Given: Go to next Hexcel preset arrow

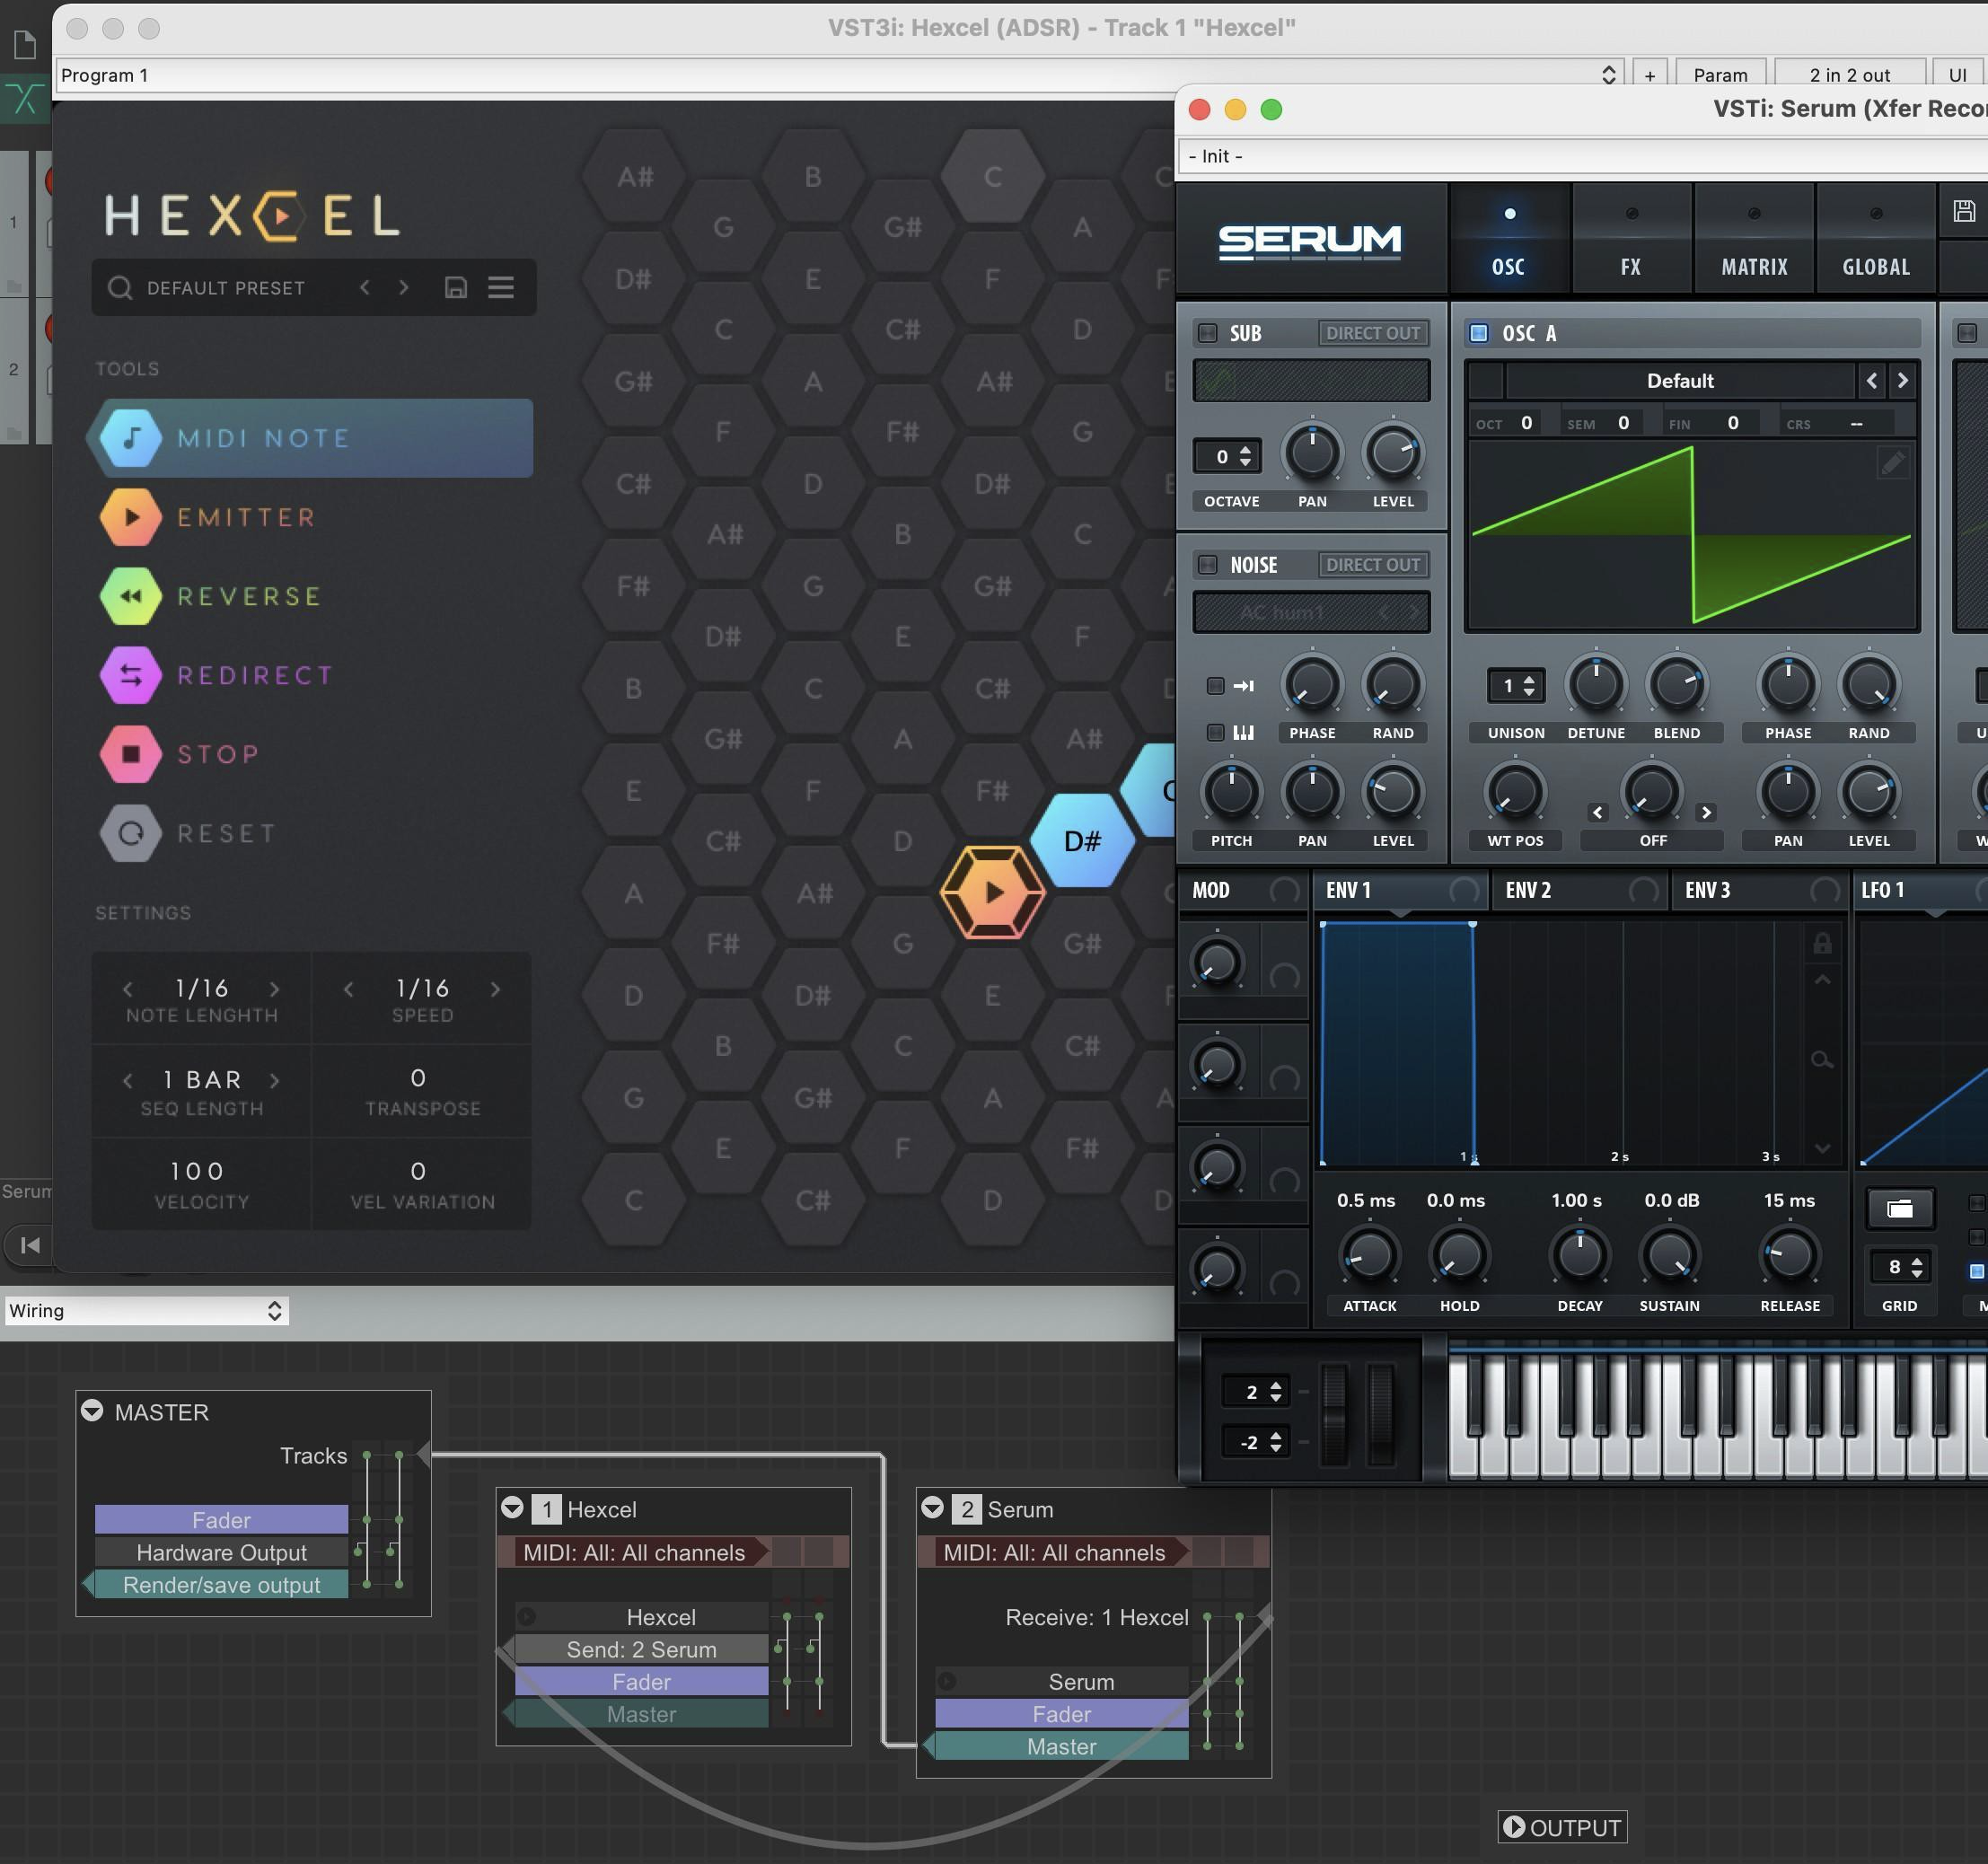Looking at the screenshot, I should [x=403, y=288].
